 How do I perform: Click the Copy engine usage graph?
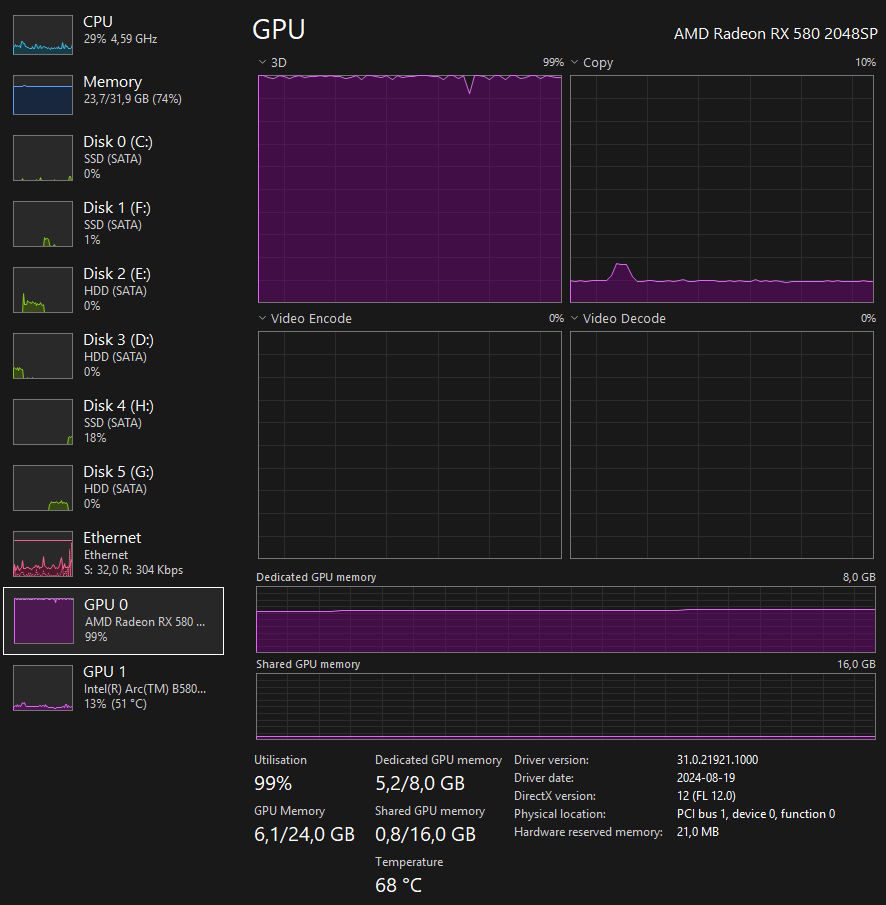[x=721, y=189]
